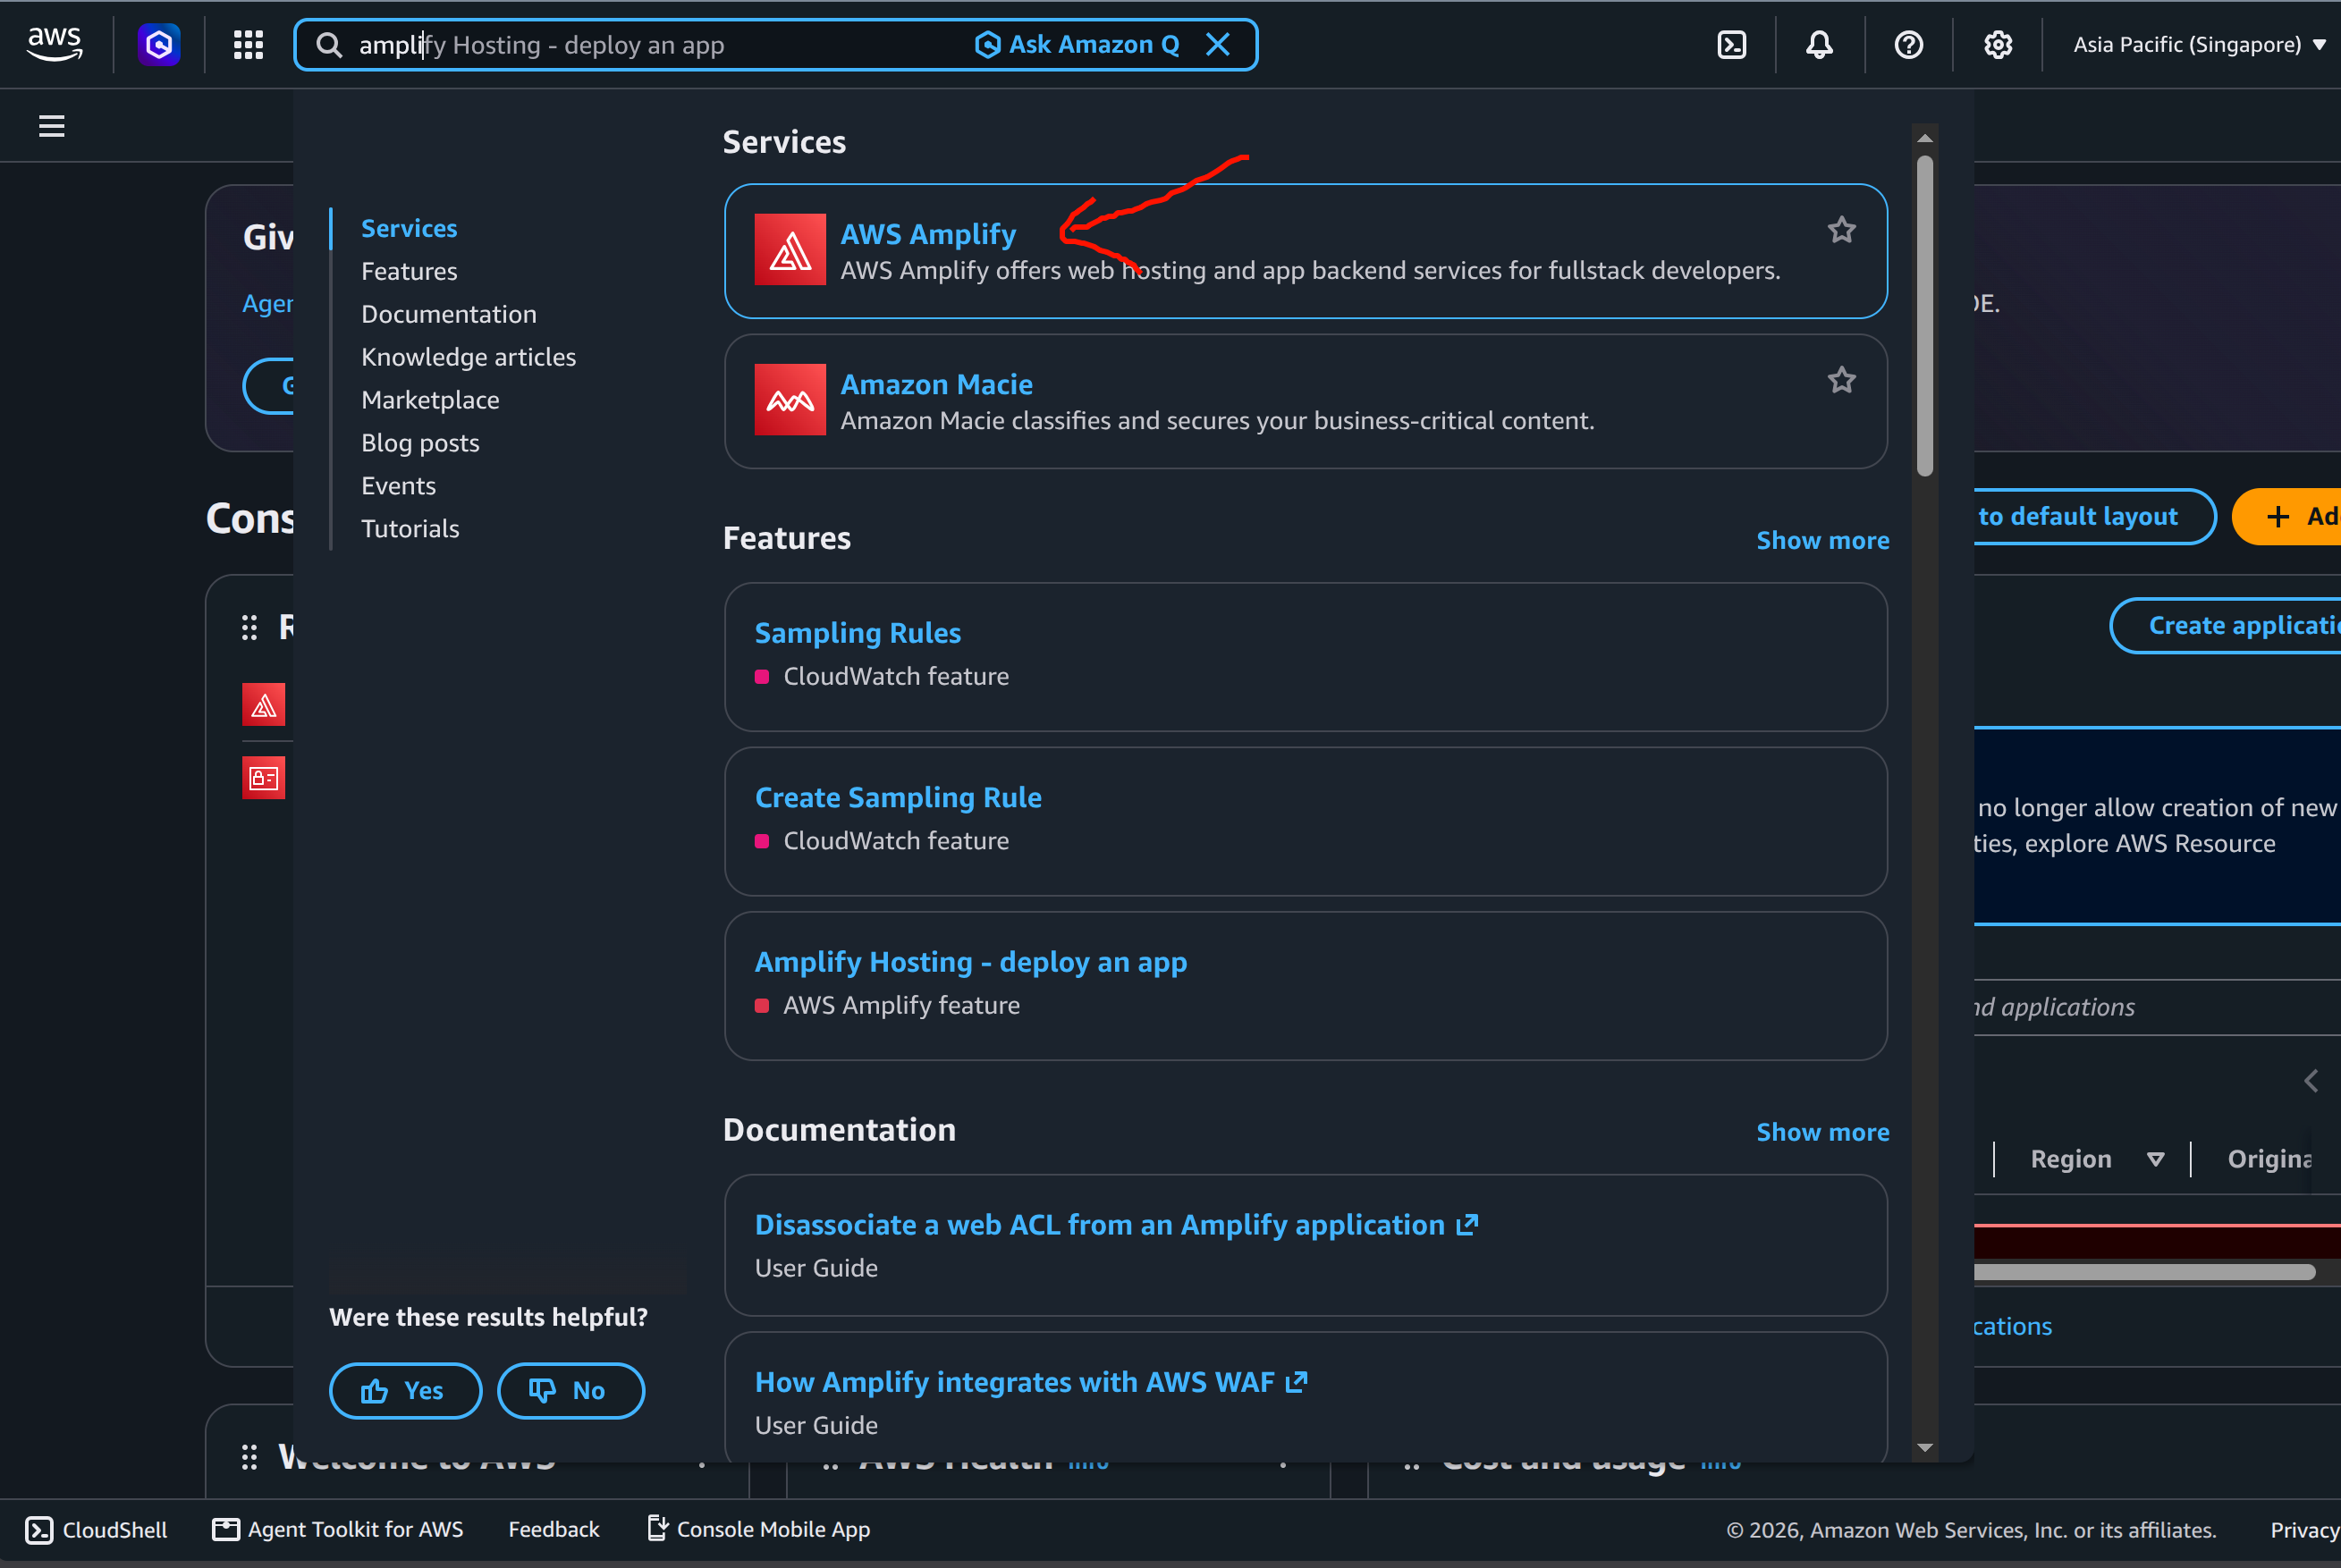Click the orange Add widgets button
2341x1568 pixels.
(x=2288, y=517)
